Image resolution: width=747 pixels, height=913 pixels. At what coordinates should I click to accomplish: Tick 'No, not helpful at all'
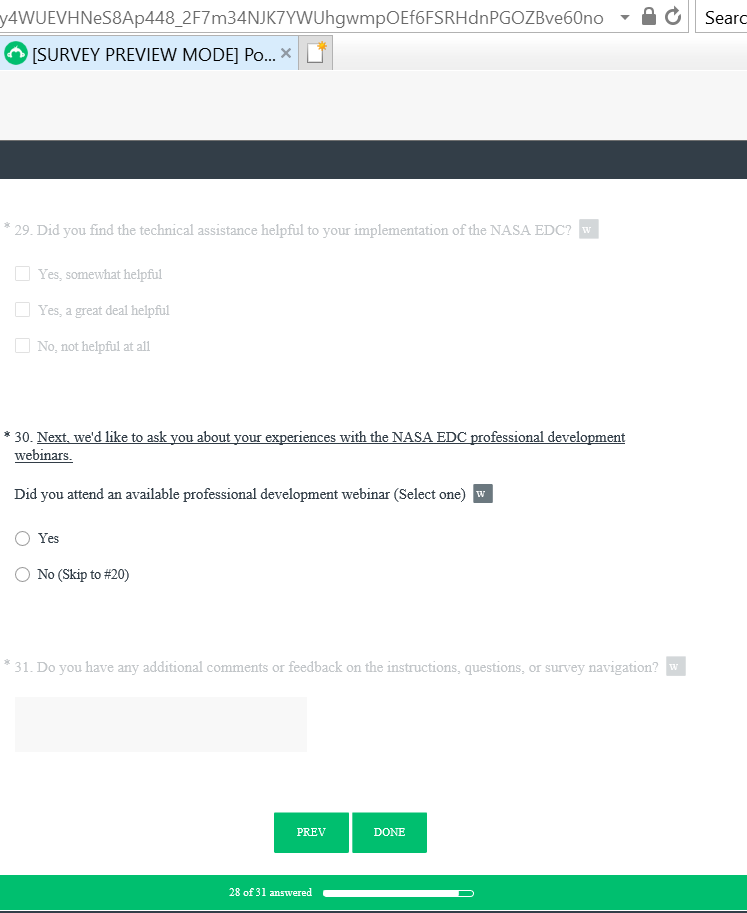click(x=22, y=346)
